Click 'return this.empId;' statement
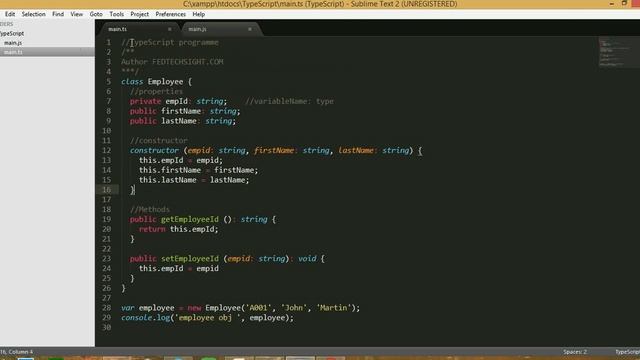640x360 pixels. [178, 229]
